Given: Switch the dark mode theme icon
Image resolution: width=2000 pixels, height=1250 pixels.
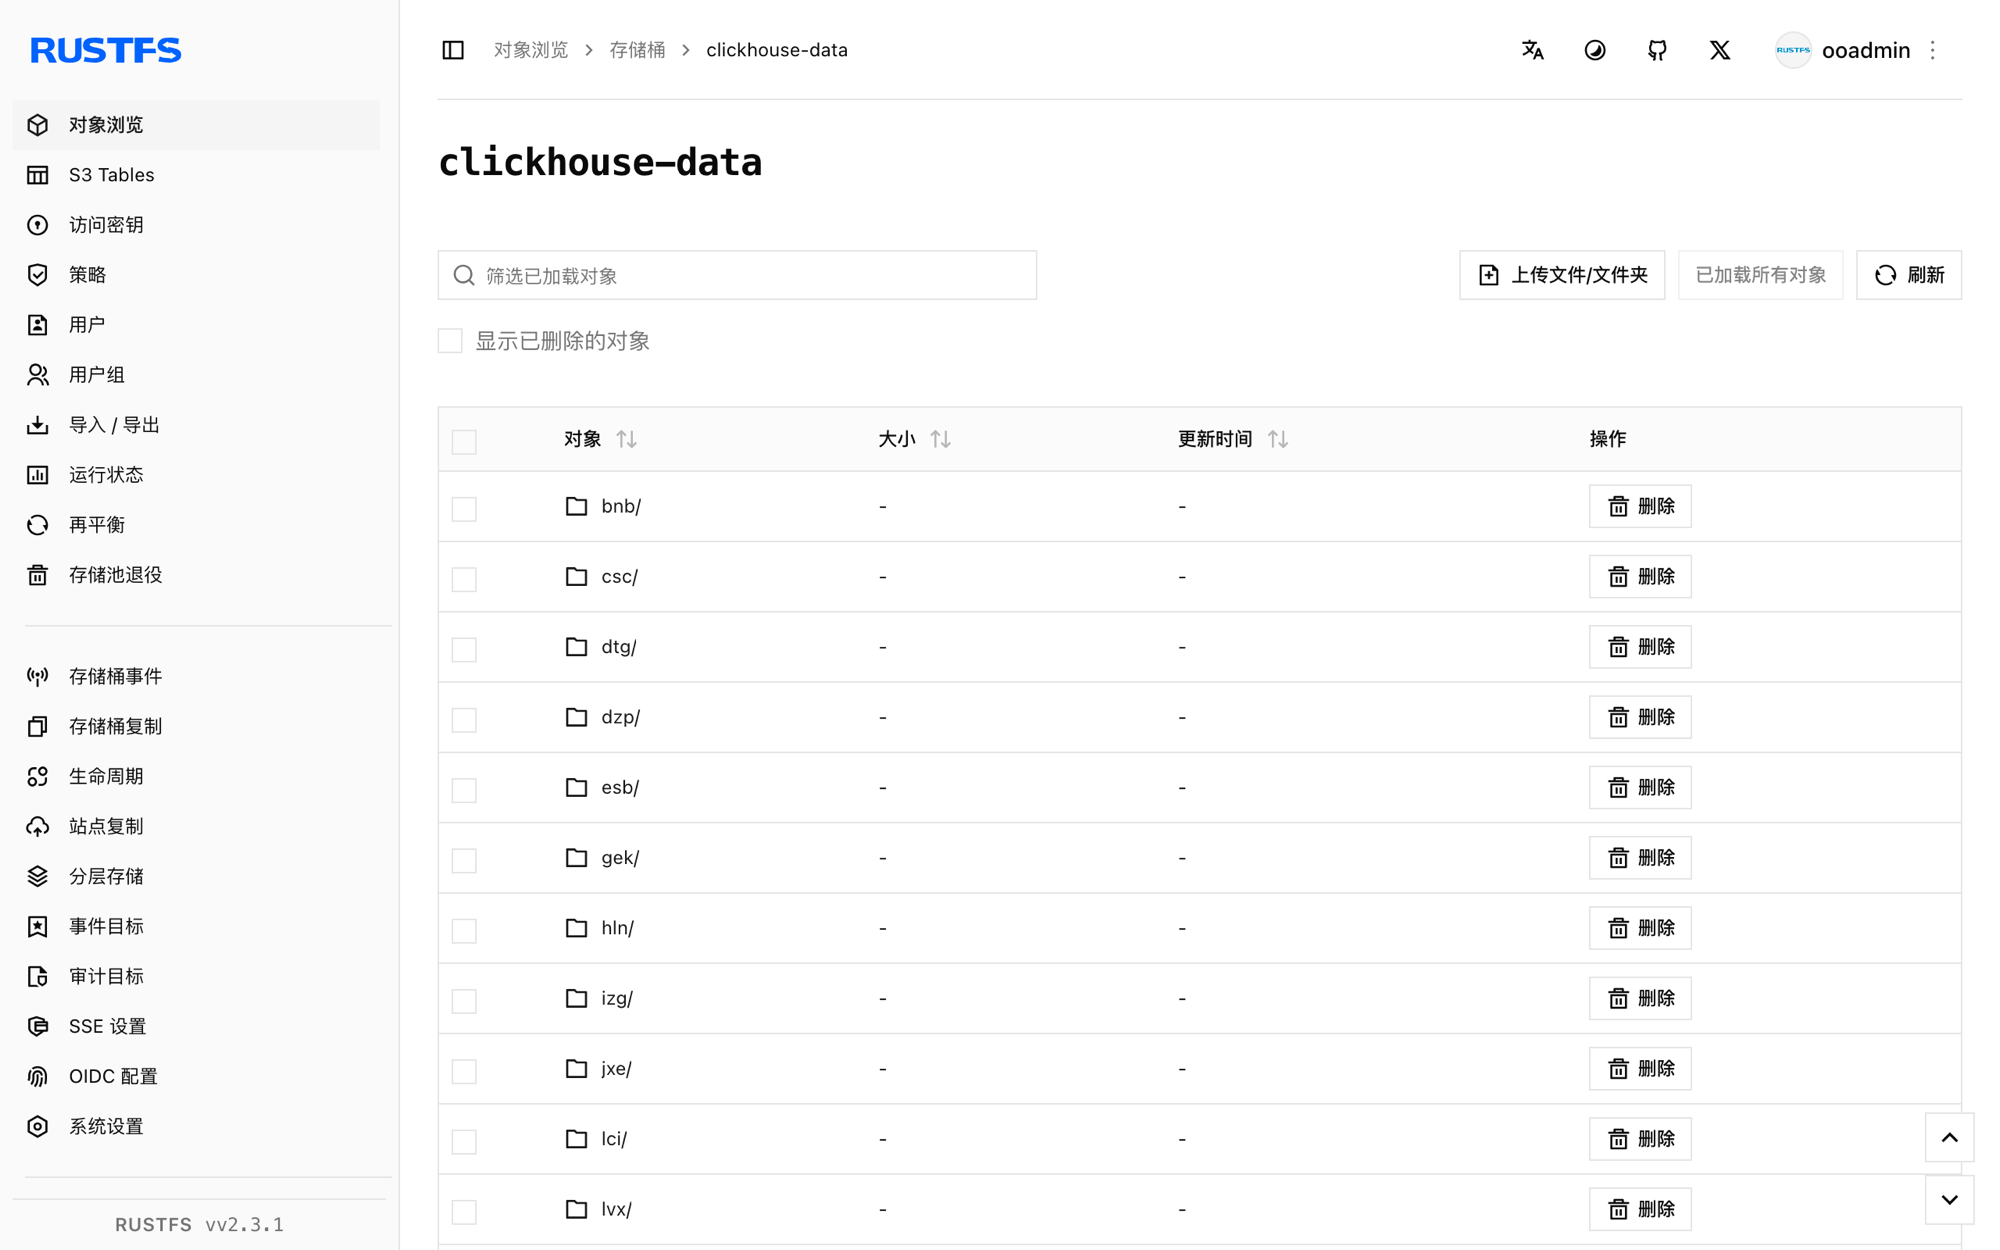Looking at the screenshot, I should tap(1595, 50).
